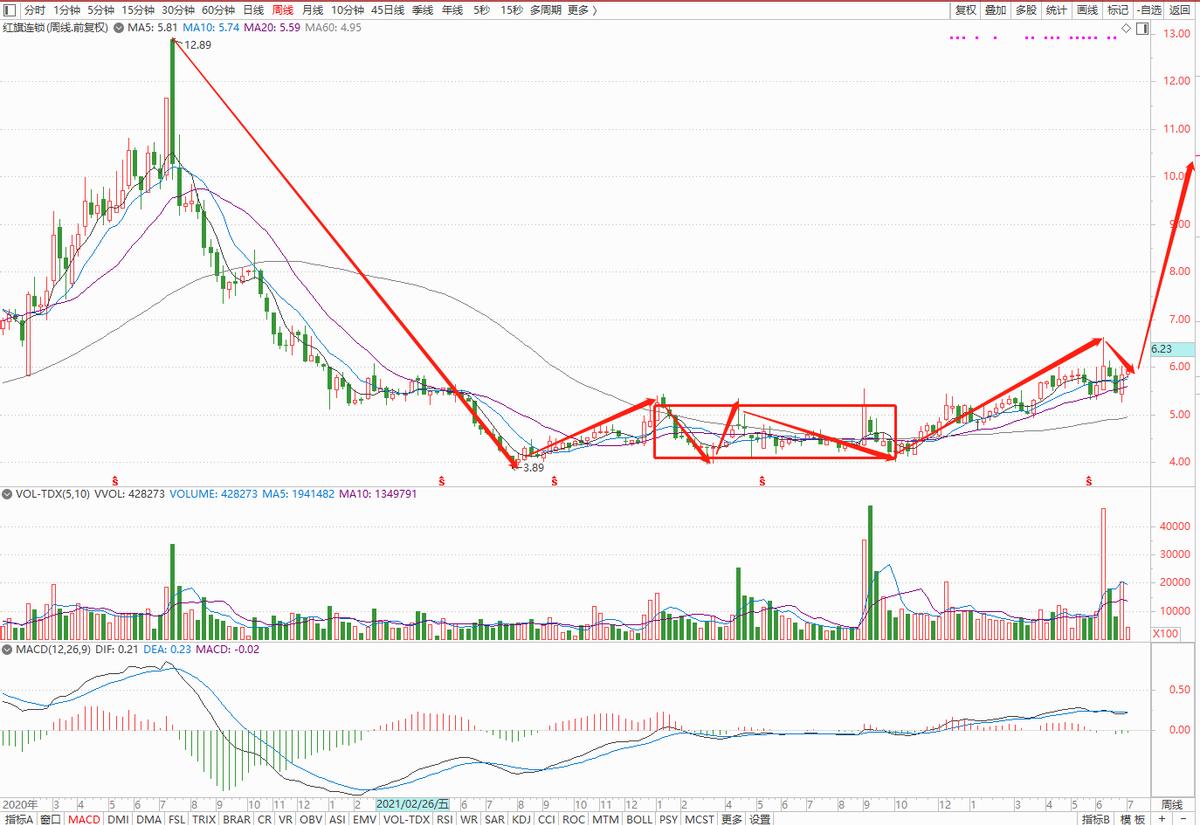Select the MTM indicator tab

pos(605,819)
